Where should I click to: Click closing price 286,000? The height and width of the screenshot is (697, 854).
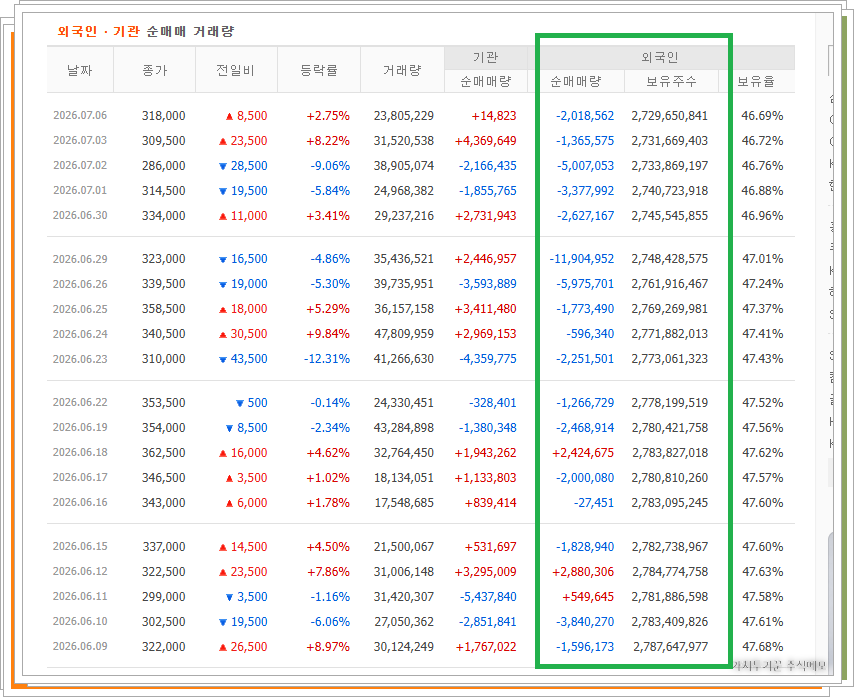pyautogui.click(x=163, y=166)
